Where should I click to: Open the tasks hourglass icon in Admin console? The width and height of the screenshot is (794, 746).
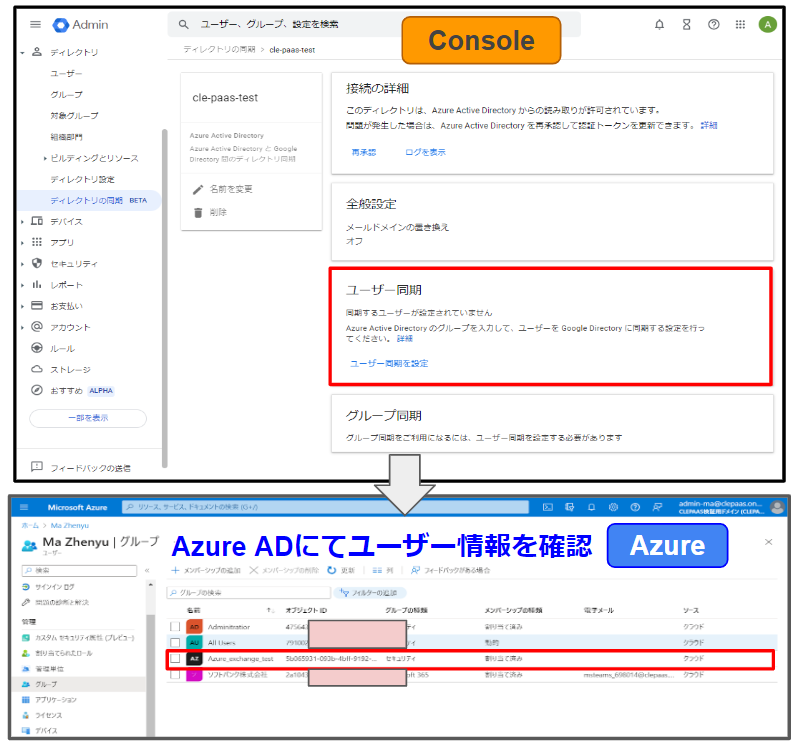686,24
